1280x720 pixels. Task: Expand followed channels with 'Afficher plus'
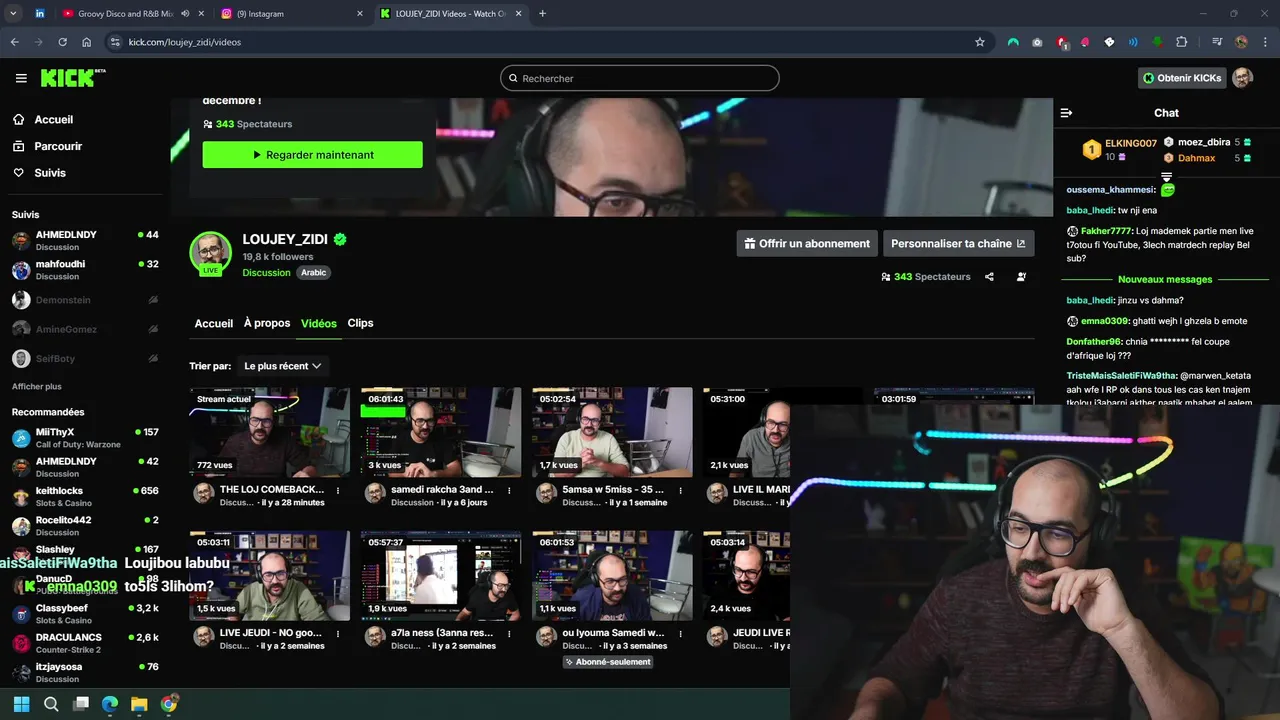[x=36, y=387]
